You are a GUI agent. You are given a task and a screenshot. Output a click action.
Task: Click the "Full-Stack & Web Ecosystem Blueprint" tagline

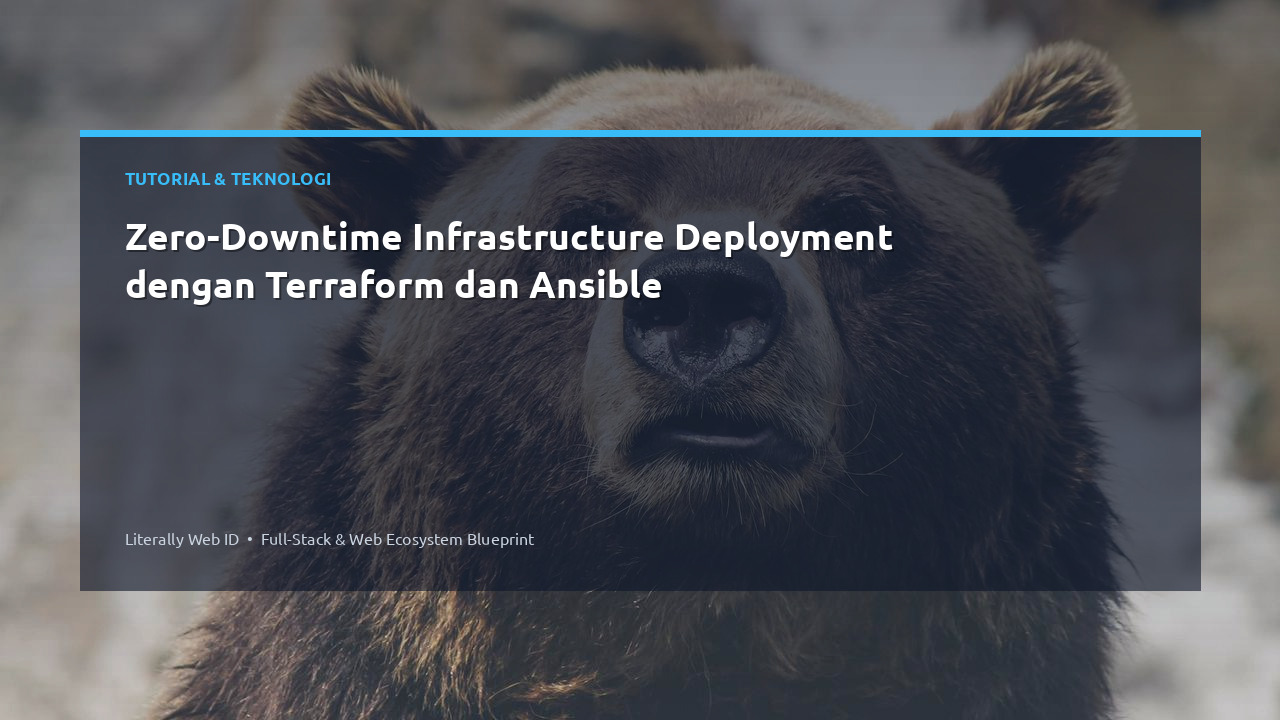[x=397, y=539]
